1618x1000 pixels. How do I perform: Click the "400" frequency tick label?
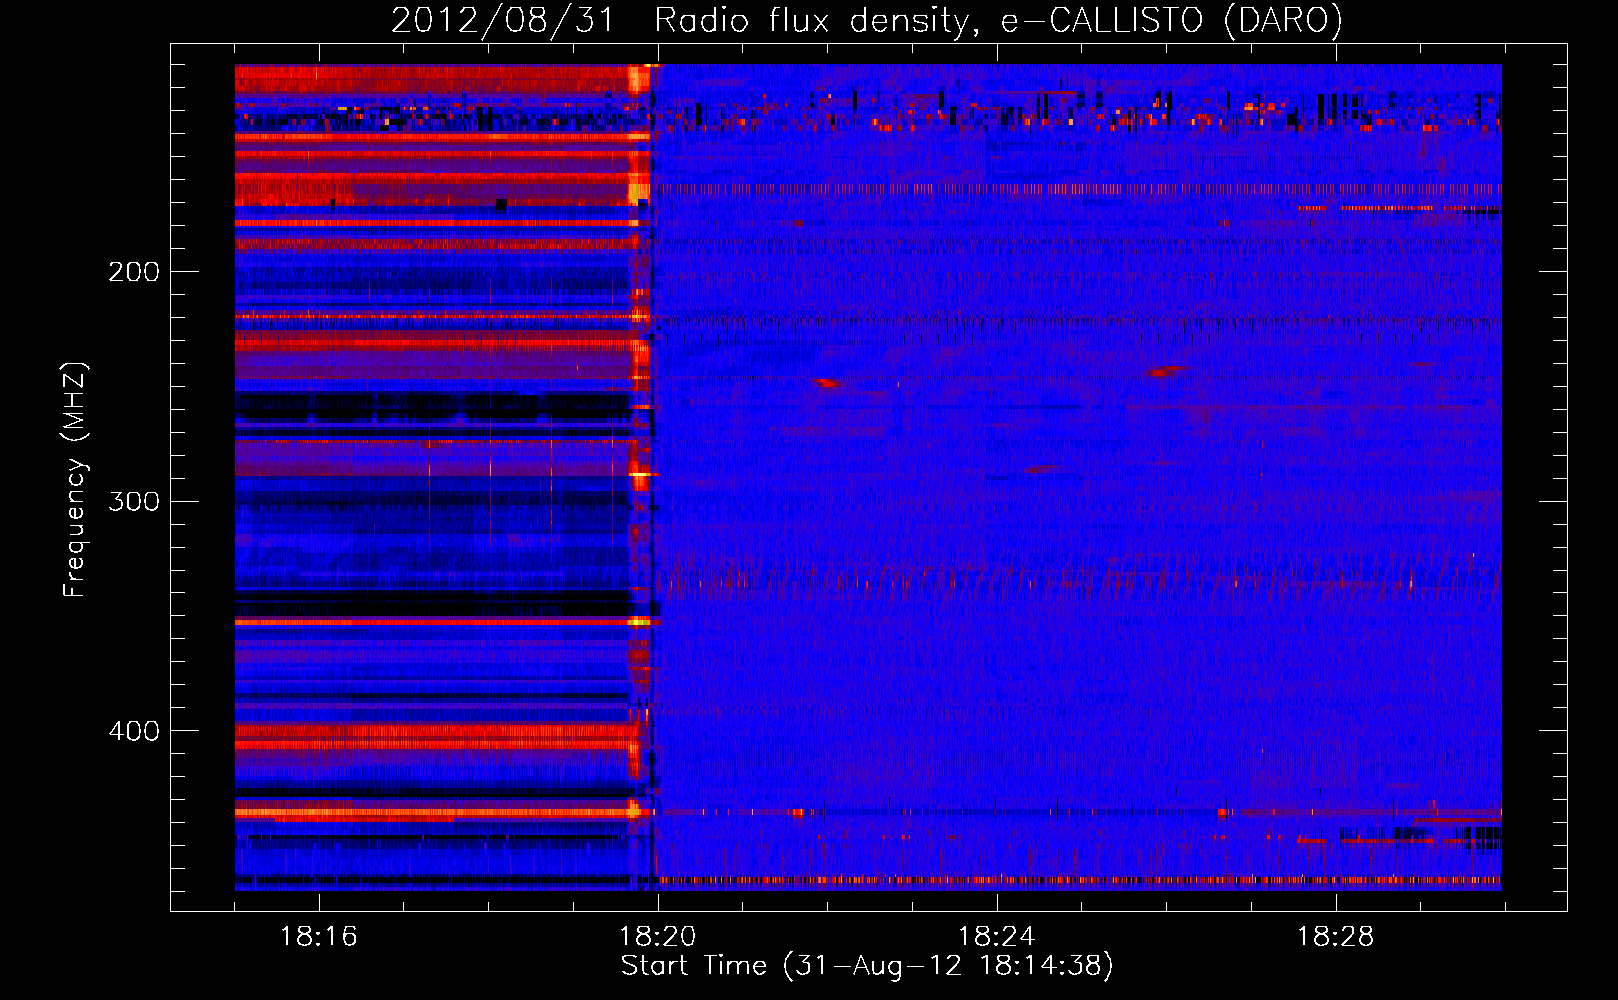point(134,731)
